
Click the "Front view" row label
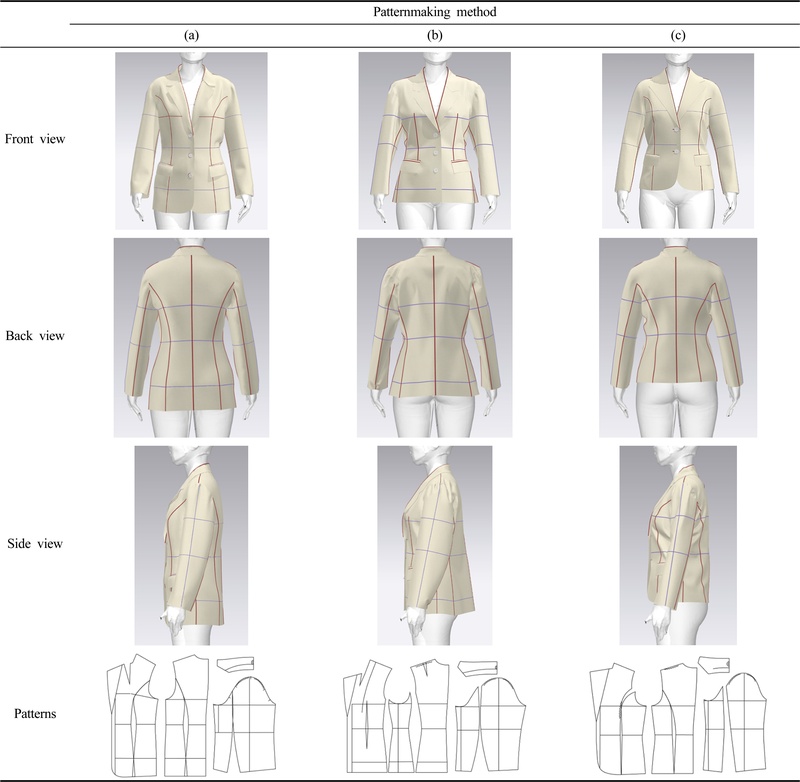35,139
